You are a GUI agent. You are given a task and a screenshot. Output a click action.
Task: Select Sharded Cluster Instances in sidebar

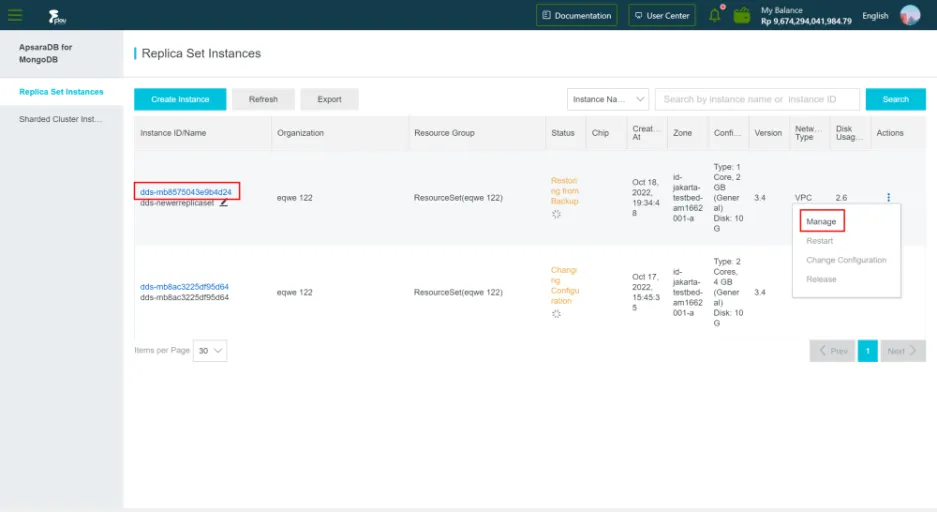pos(61,120)
